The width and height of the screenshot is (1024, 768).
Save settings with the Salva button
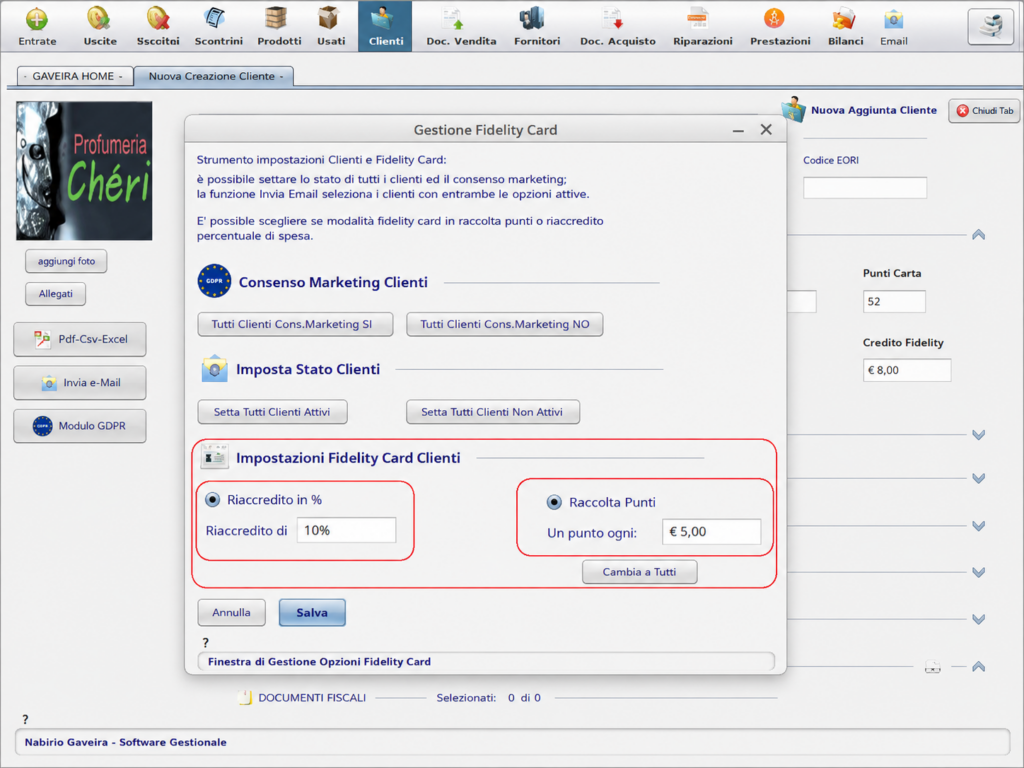[312, 613]
